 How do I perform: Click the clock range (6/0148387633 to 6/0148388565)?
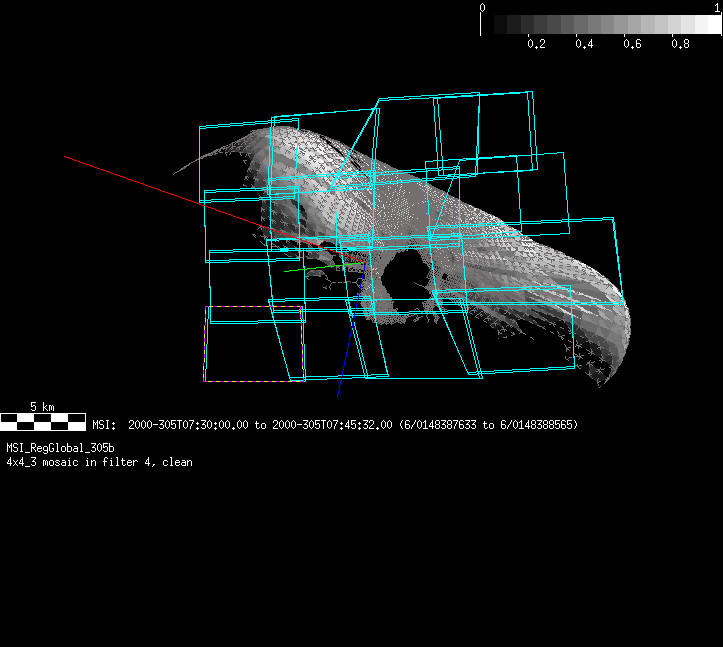click(x=488, y=425)
